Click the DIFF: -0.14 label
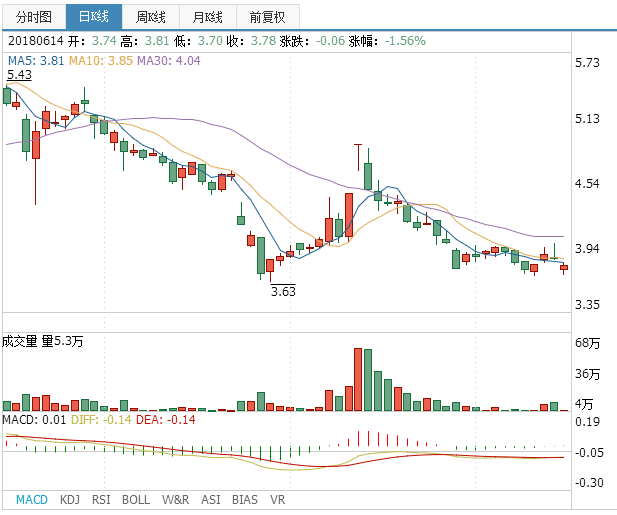This screenshot has height=515, width=617. [101, 420]
